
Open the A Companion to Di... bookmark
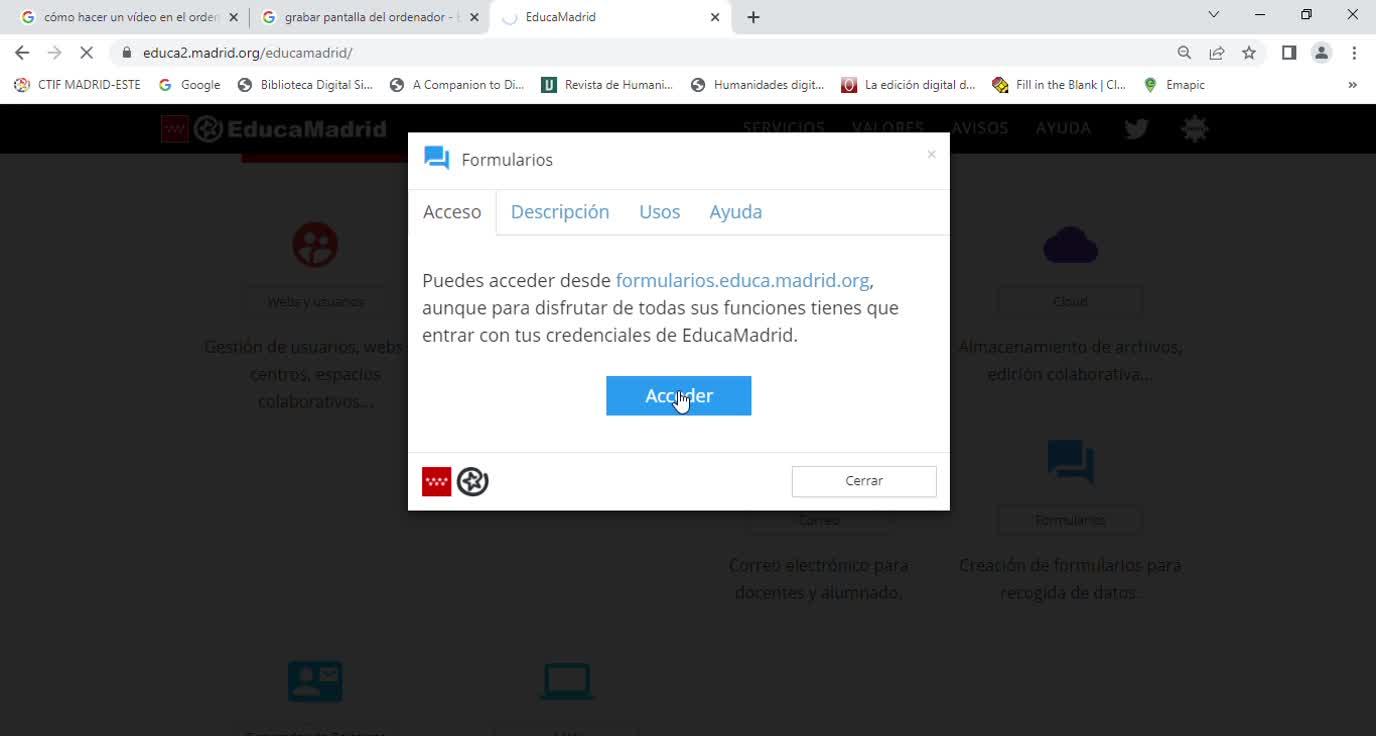(457, 85)
